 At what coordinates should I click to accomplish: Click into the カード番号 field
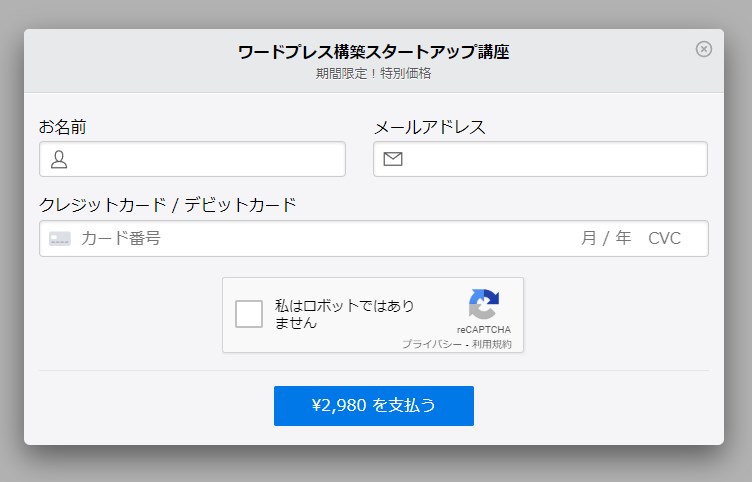[300, 239]
